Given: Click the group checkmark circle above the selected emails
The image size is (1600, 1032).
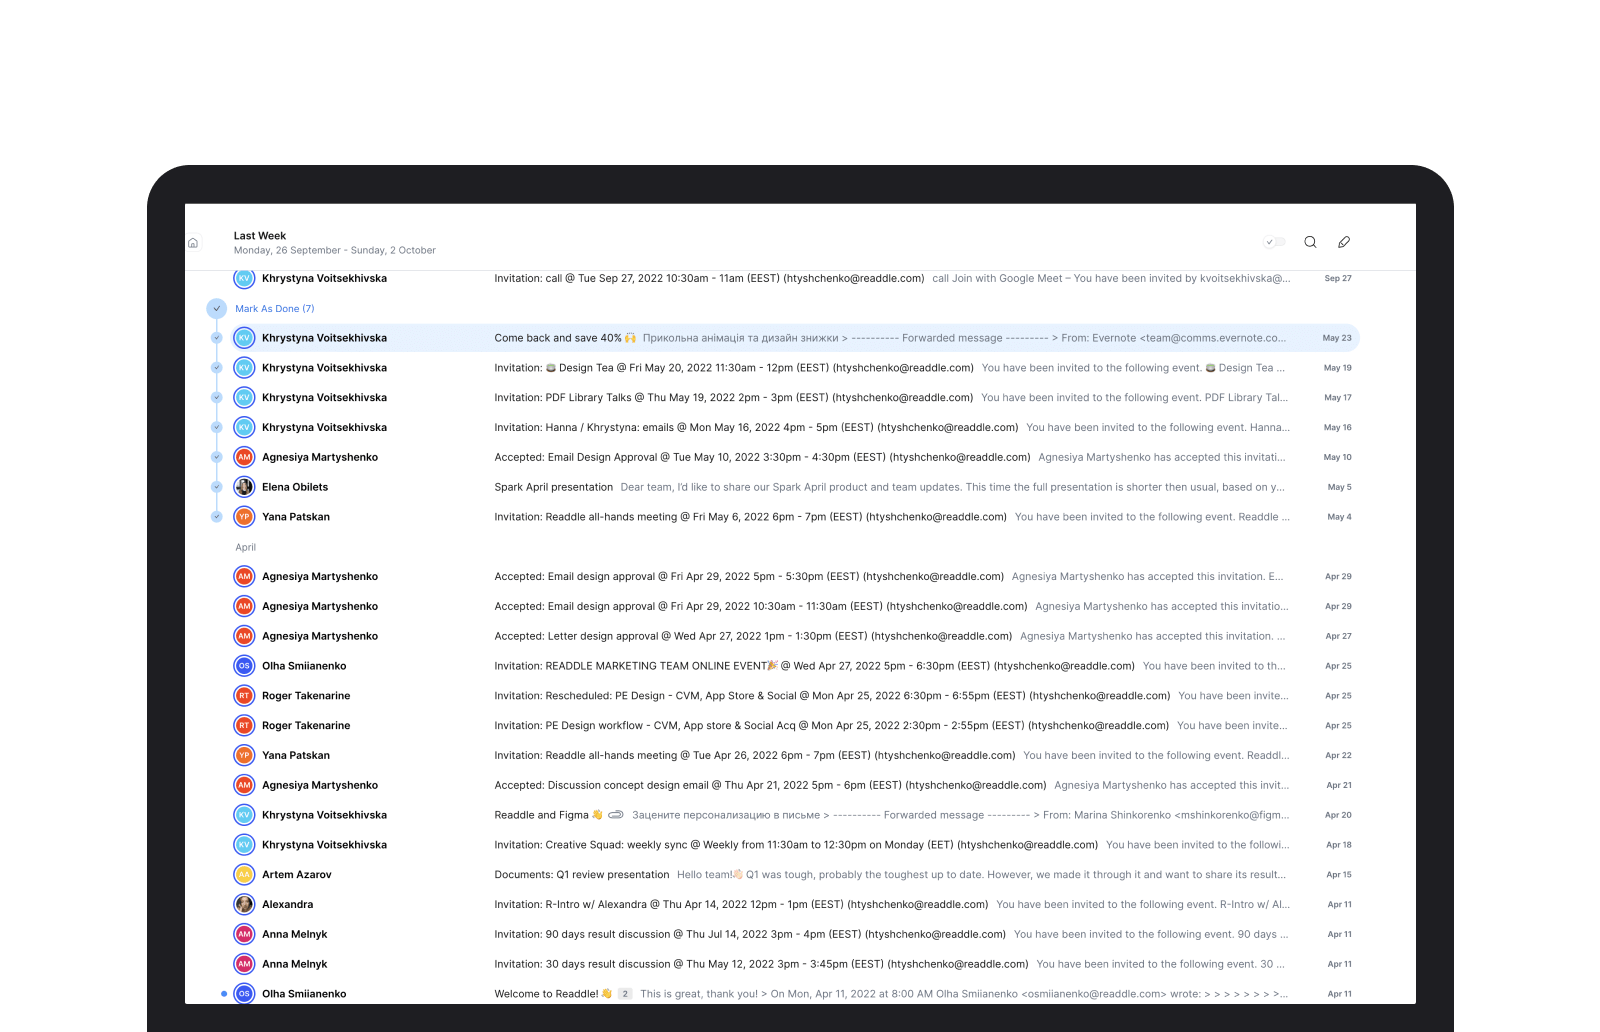Looking at the screenshot, I should point(217,308).
